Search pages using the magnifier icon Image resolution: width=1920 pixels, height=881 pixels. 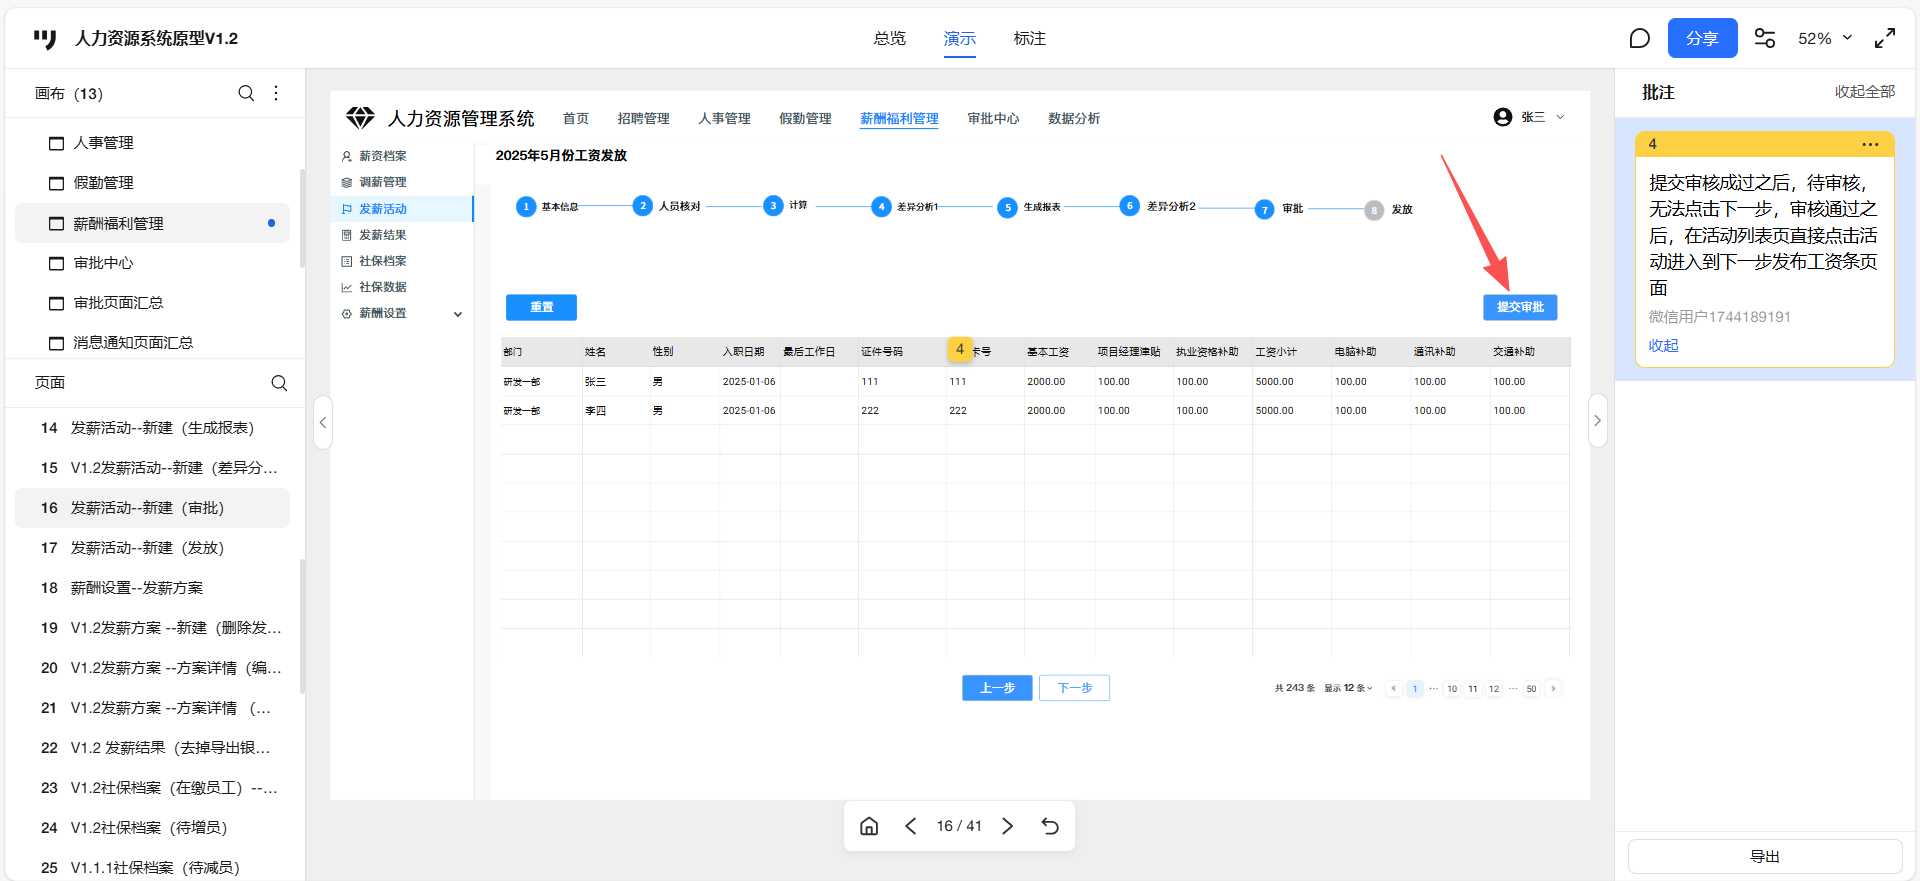(x=279, y=383)
